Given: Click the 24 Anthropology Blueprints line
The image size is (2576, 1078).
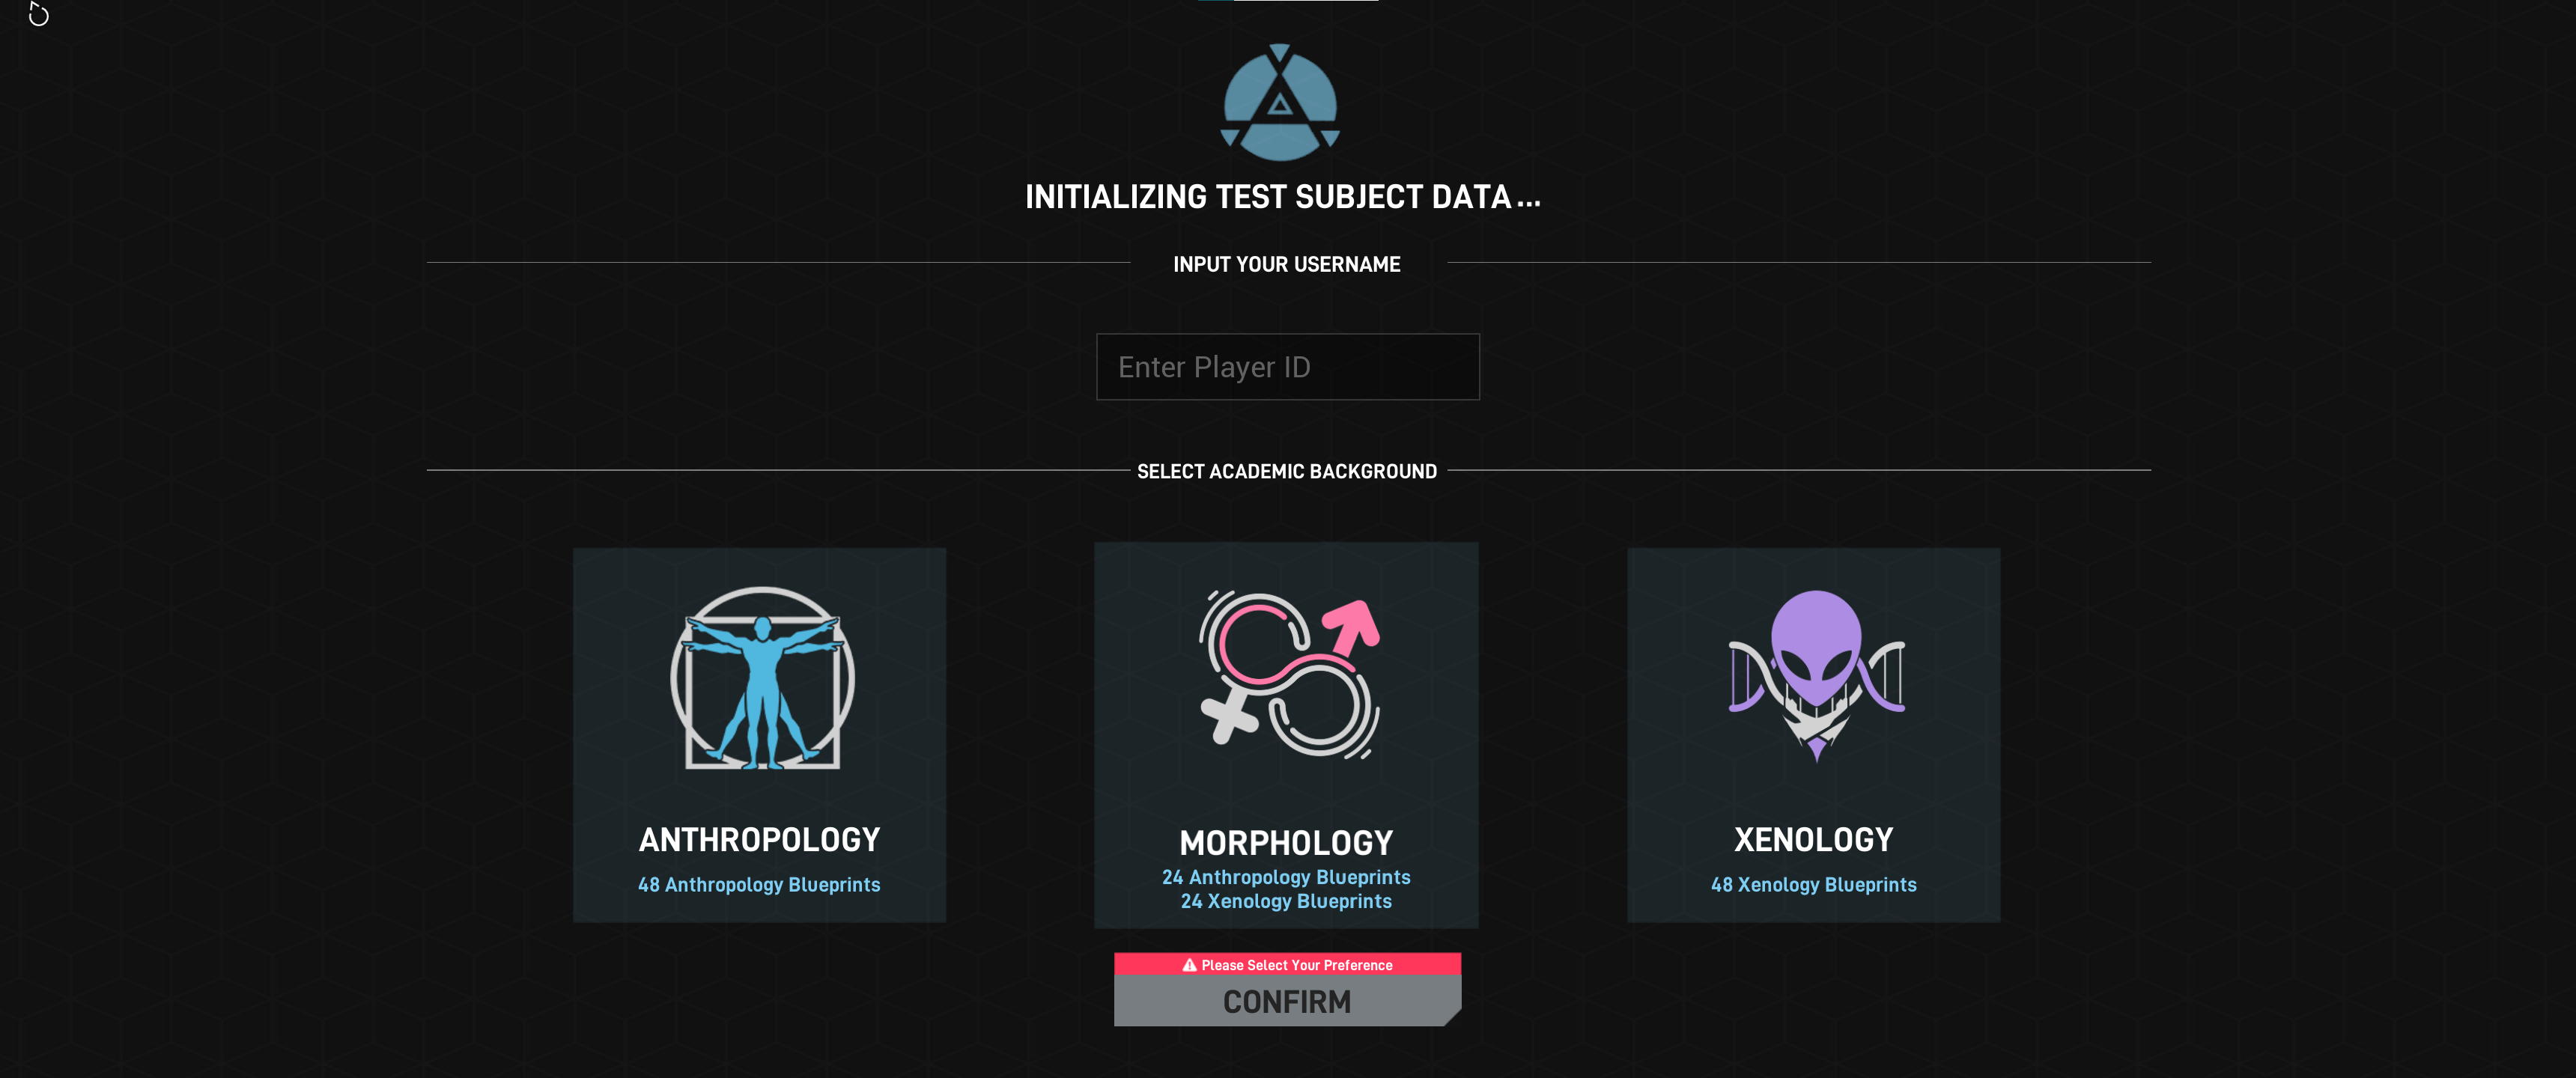Looking at the screenshot, I should pyautogui.click(x=1286, y=877).
